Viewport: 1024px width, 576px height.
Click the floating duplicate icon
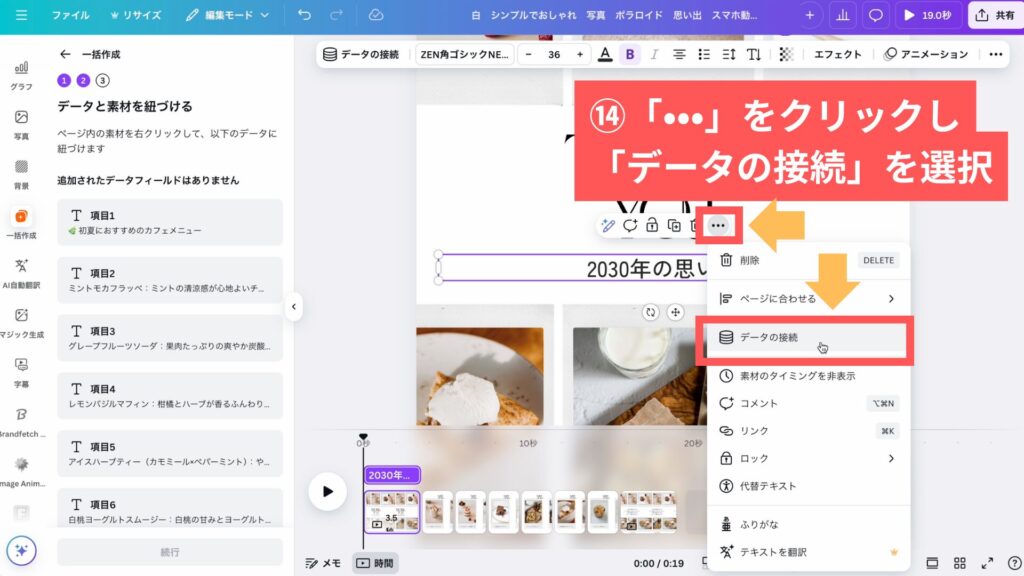(674, 226)
